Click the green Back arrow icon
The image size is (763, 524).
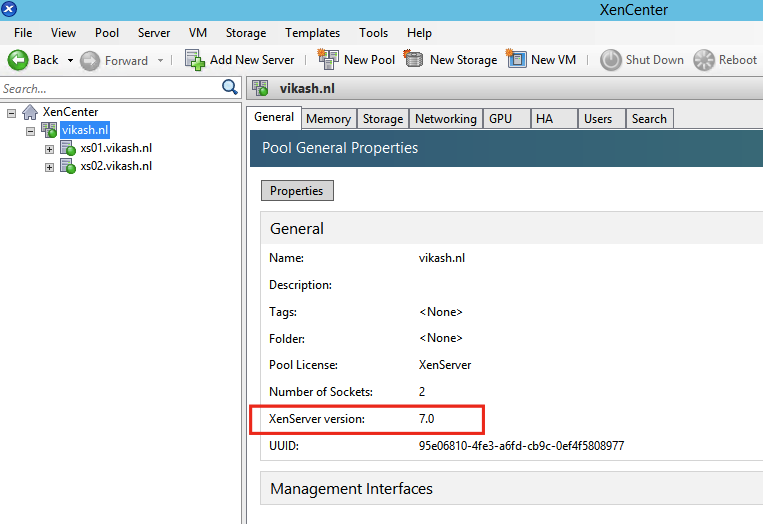[18, 60]
